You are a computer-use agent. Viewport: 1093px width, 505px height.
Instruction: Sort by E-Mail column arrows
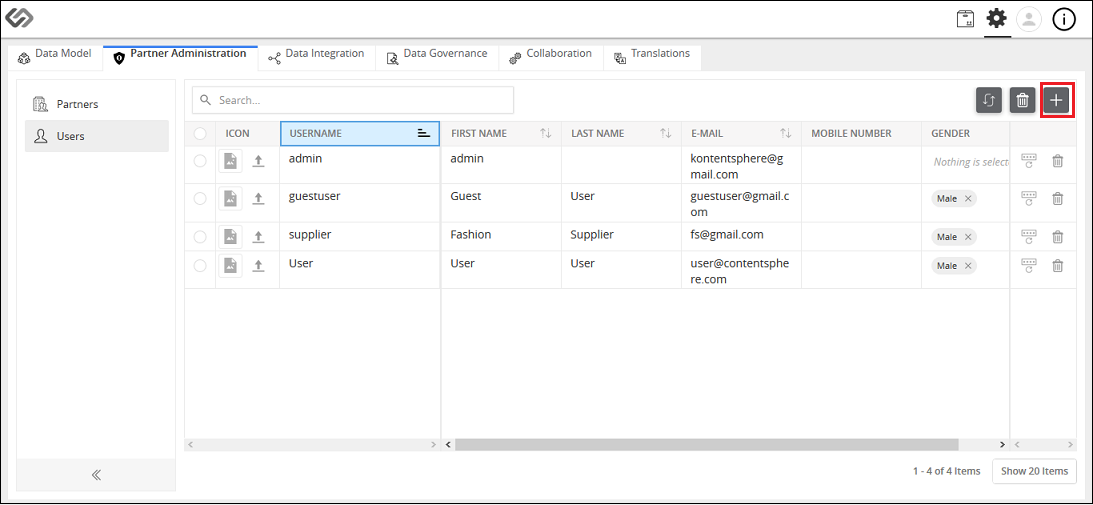[x=786, y=133]
